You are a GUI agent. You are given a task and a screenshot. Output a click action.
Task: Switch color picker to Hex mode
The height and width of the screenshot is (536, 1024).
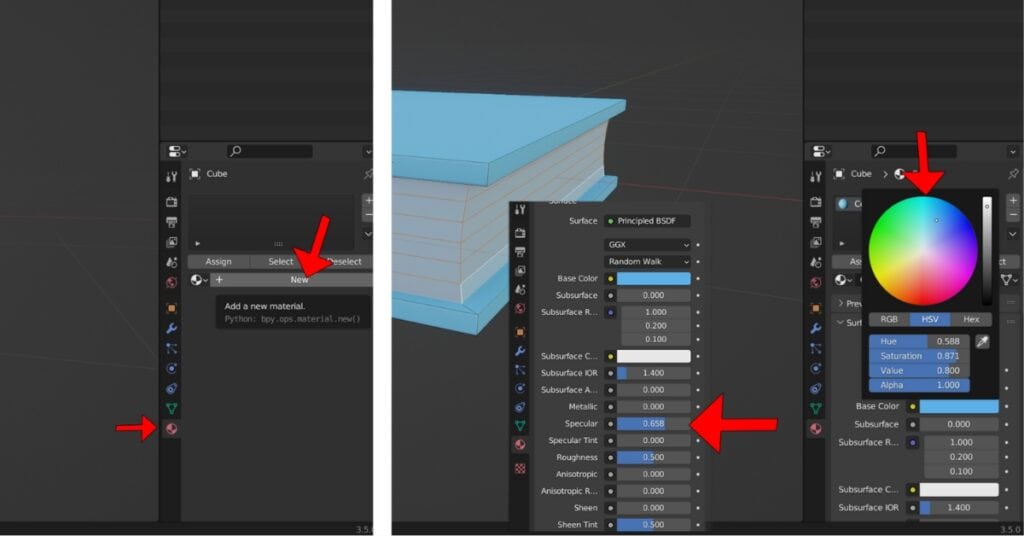pyautogui.click(x=971, y=320)
